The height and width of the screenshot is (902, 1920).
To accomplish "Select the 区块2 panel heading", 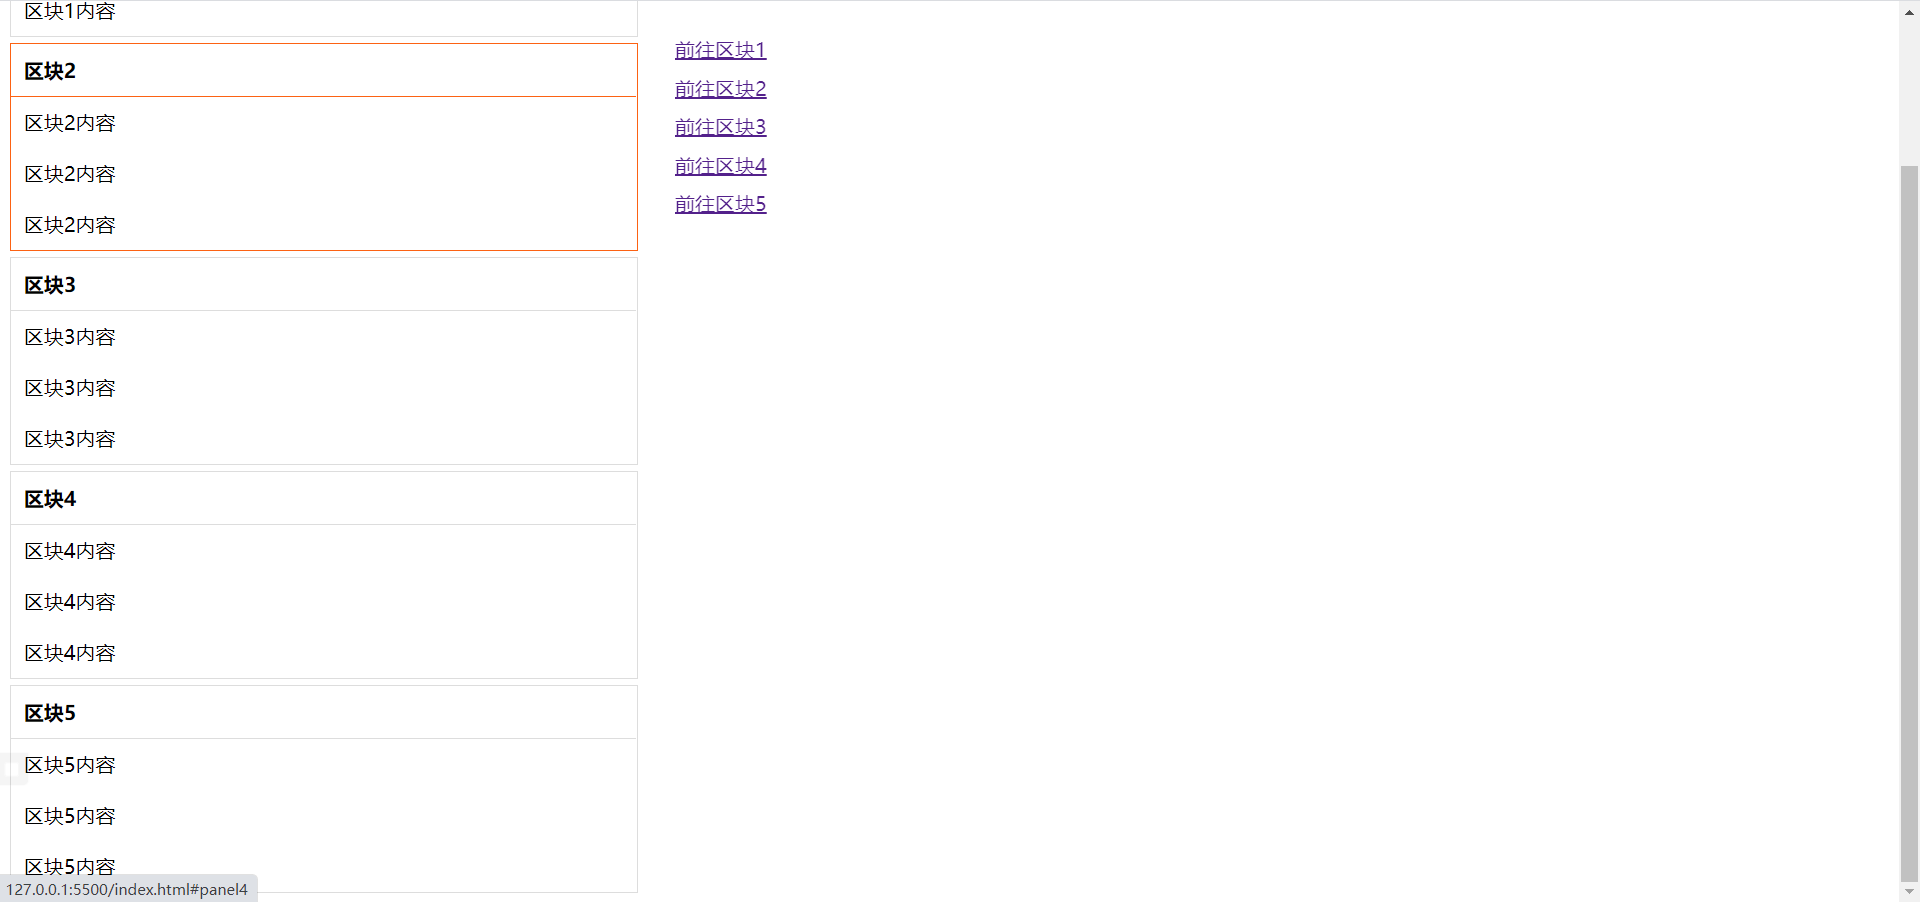I will click(x=50, y=71).
